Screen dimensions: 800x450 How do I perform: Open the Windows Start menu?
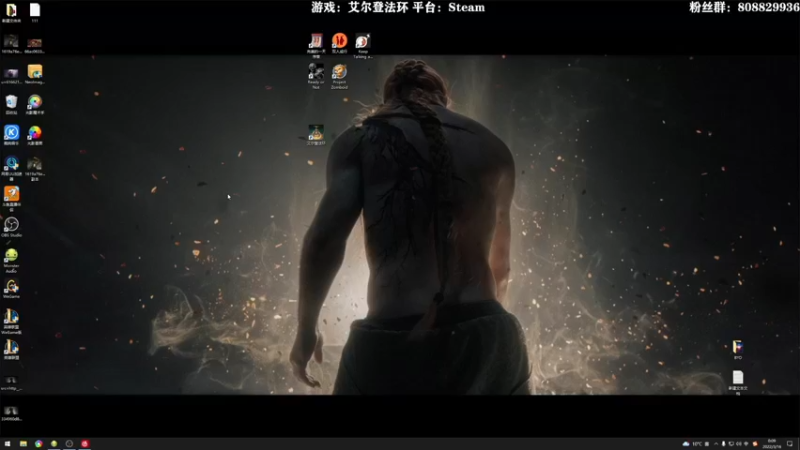[x=7, y=444]
